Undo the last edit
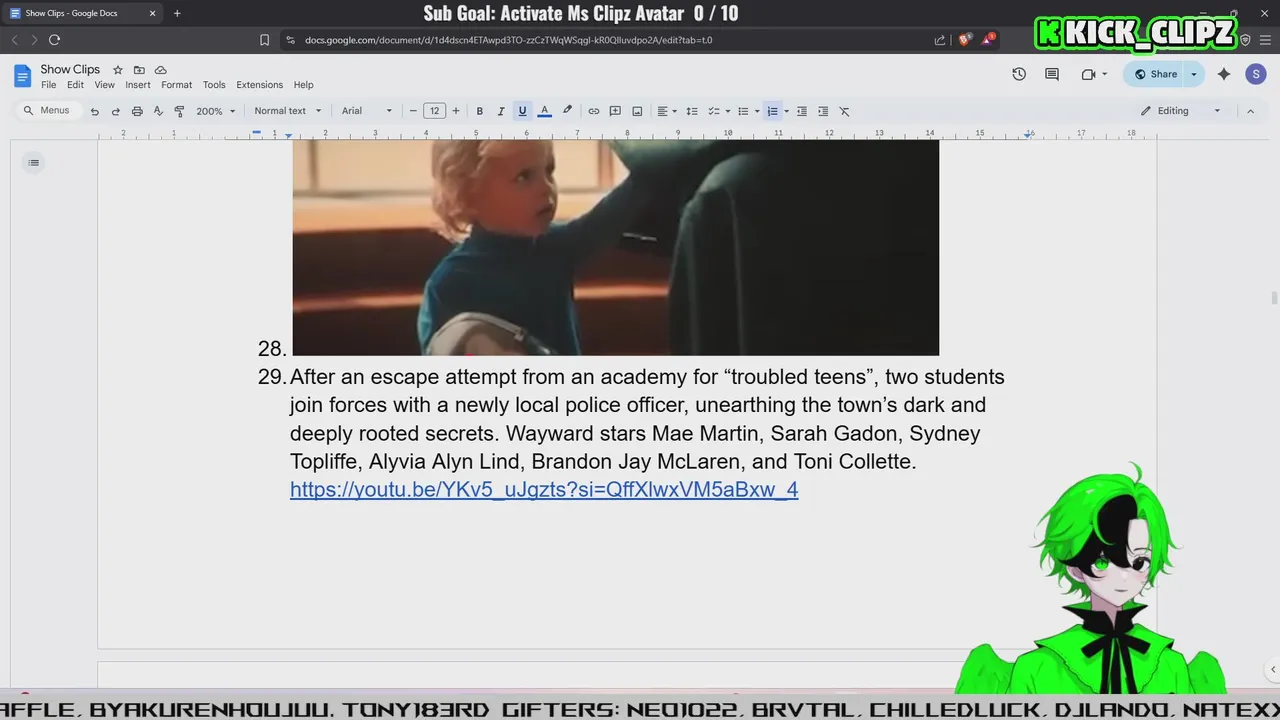 (x=94, y=111)
